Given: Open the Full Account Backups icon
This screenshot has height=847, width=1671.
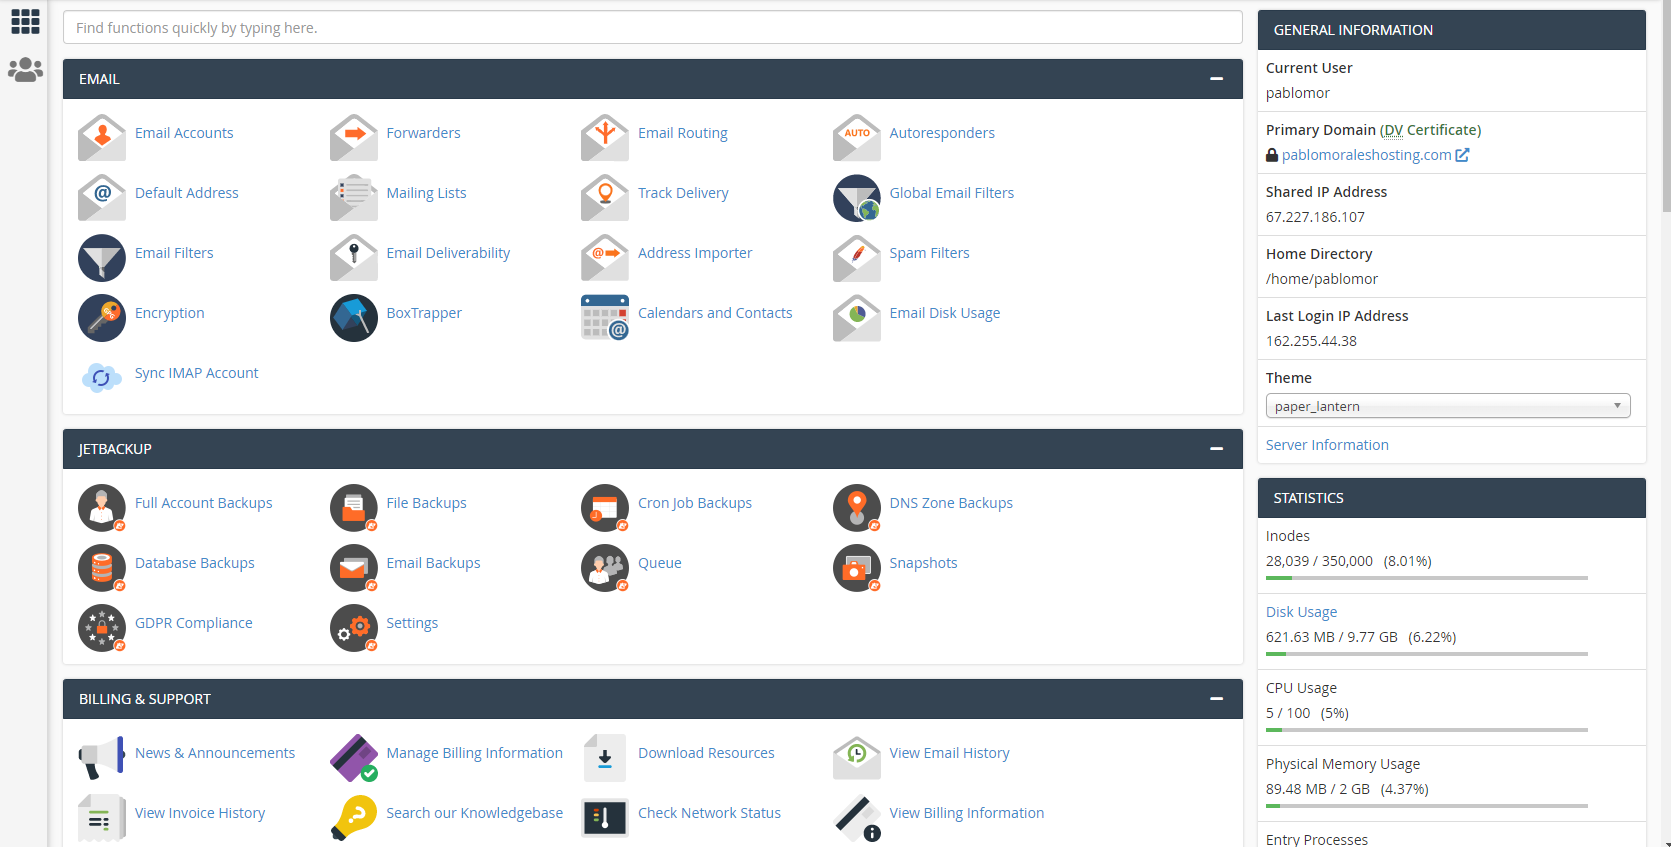Looking at the screenshot, I should [x=102, y=508].
